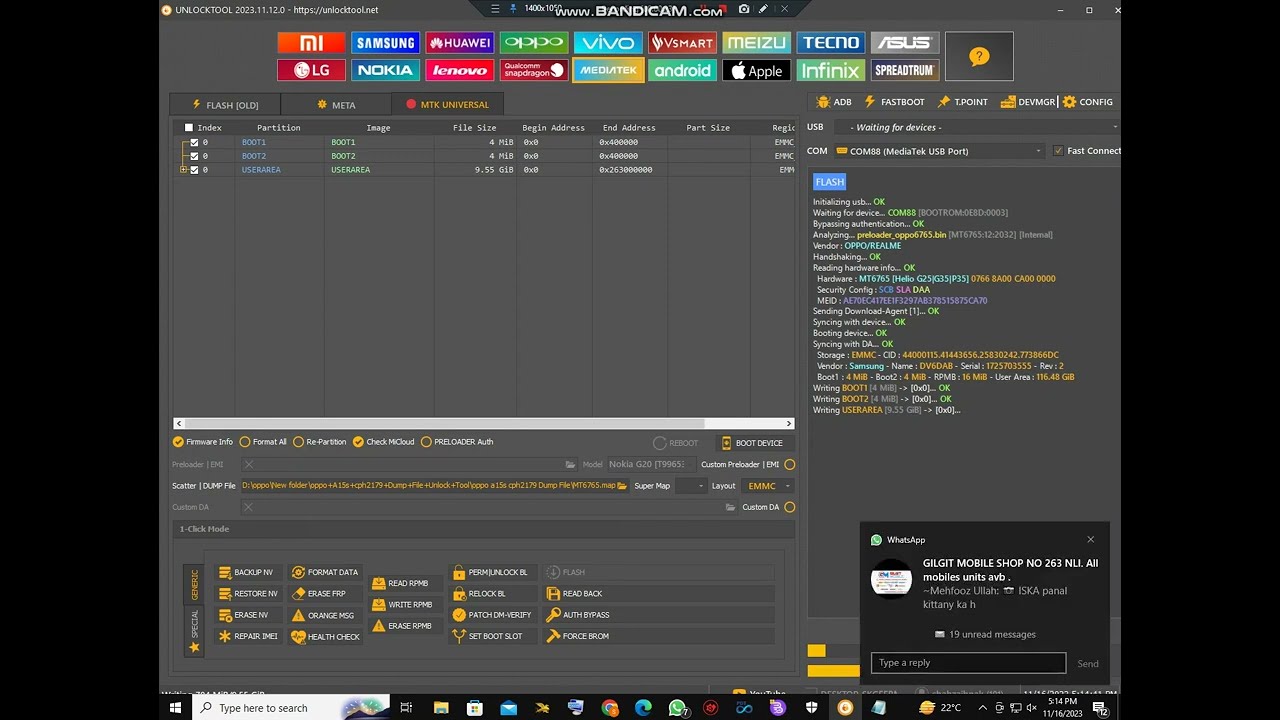Select the ASUS brand logo
The image size is (1280, 720).
pyautogui.click(x=905, y=43)
